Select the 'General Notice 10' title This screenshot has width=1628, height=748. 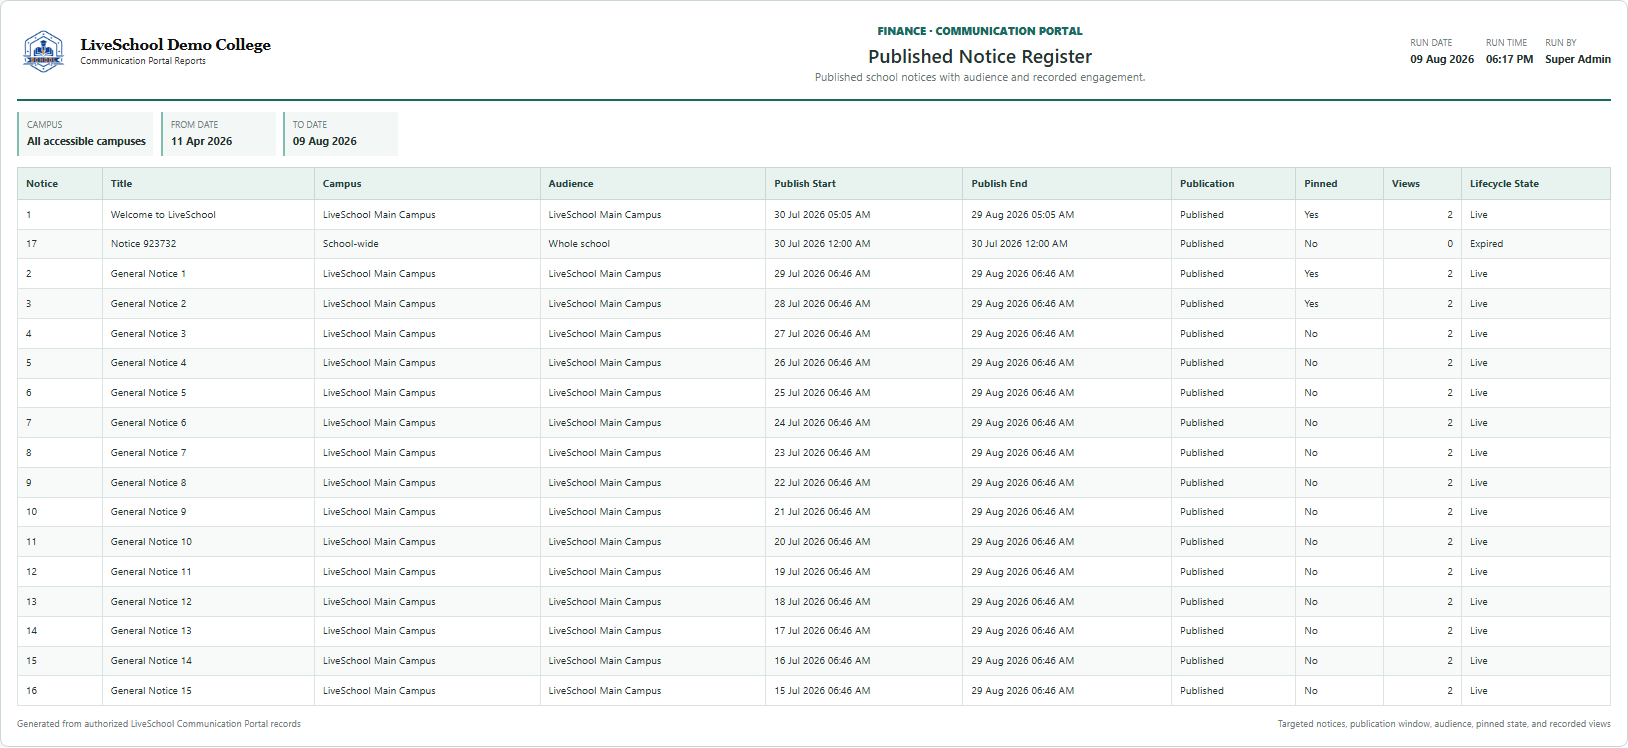point(151,542)
